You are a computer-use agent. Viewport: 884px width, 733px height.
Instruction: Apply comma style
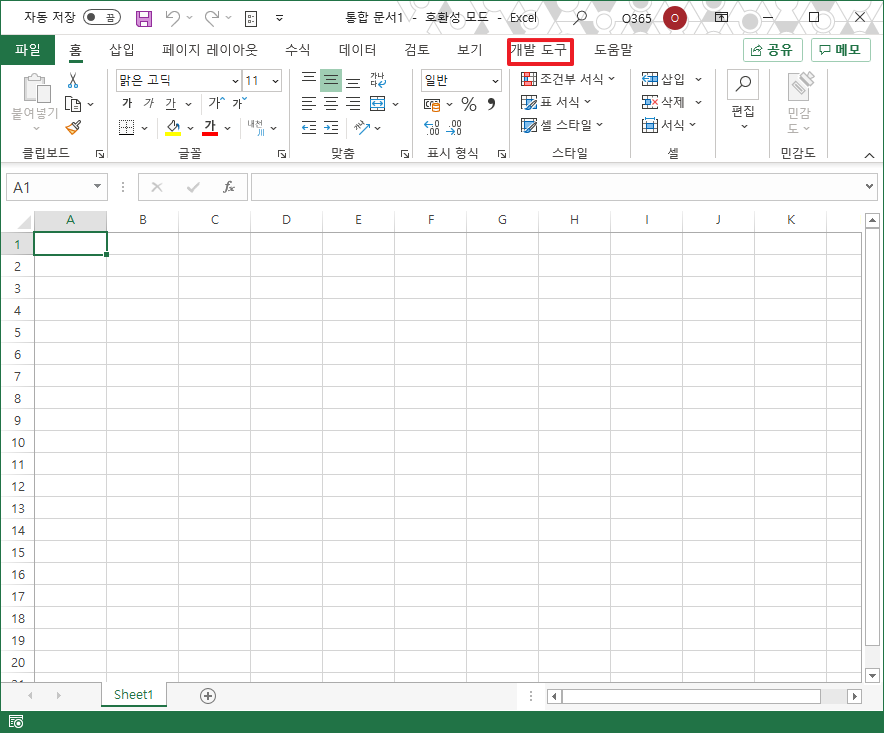click(x=492, y=104)
